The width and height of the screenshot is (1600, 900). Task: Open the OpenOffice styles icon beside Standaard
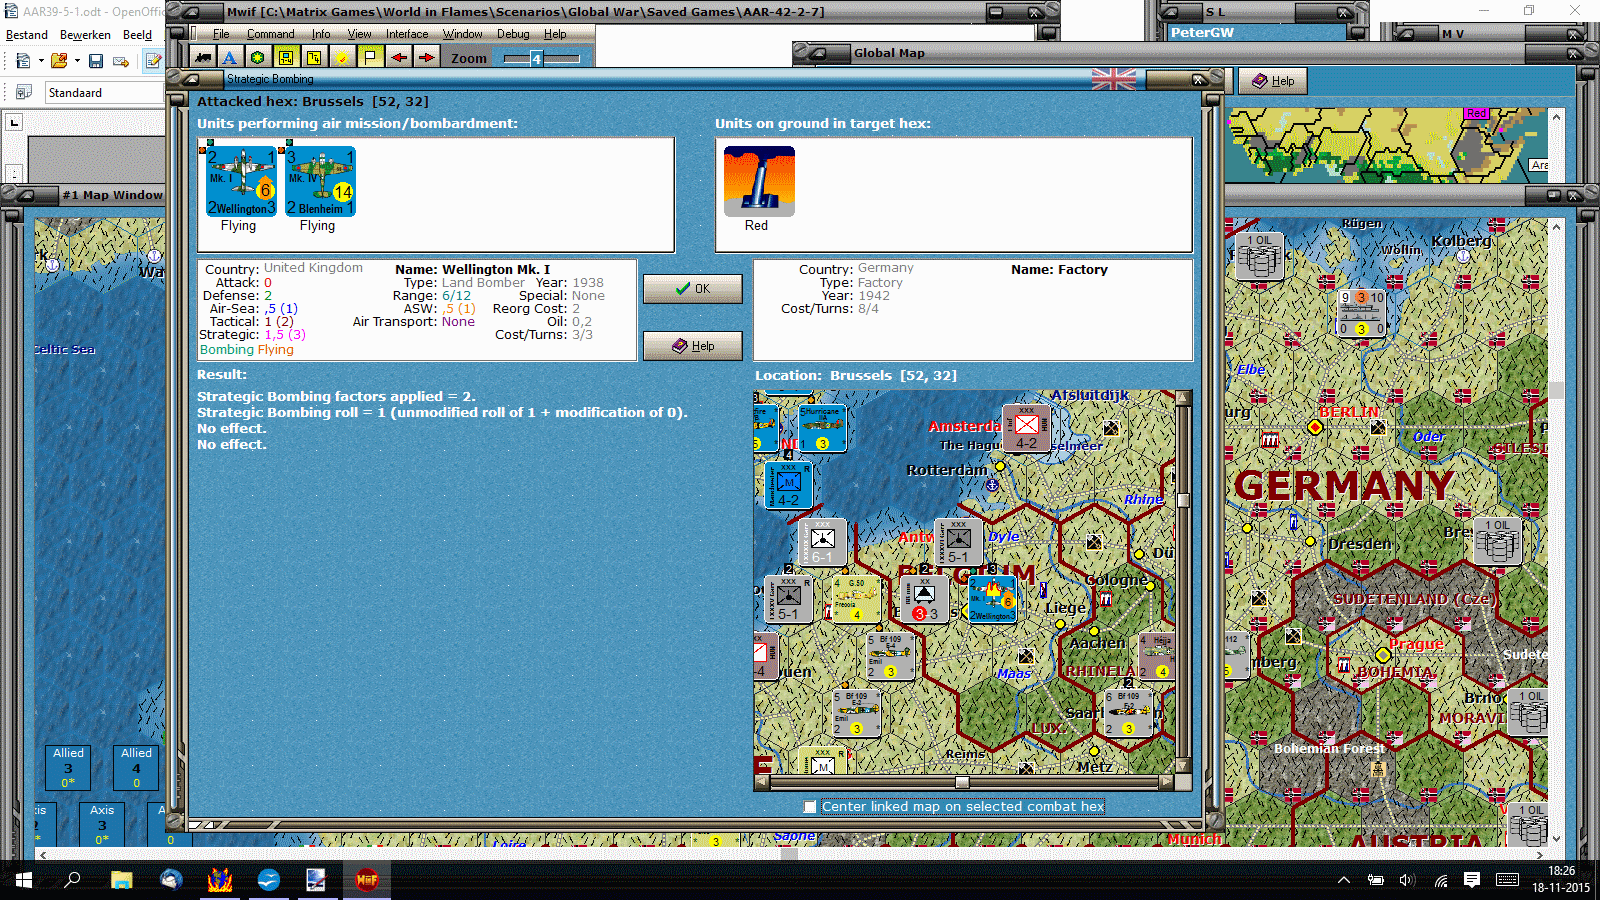(x=24, y=92)
